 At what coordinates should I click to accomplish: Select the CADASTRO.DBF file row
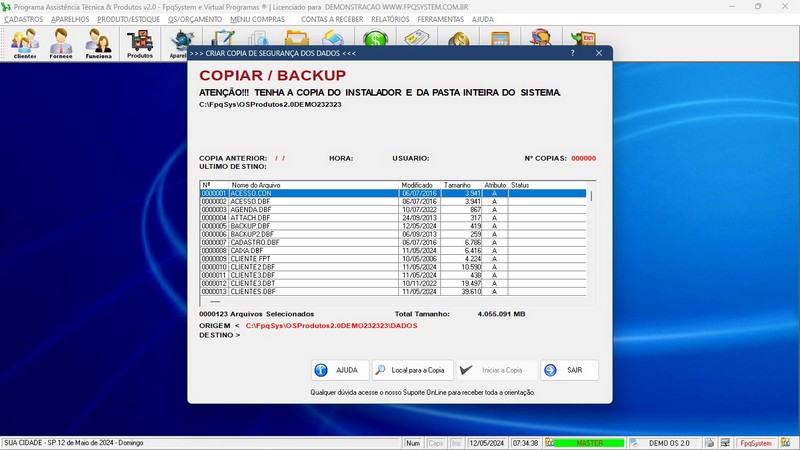[393, 242]
